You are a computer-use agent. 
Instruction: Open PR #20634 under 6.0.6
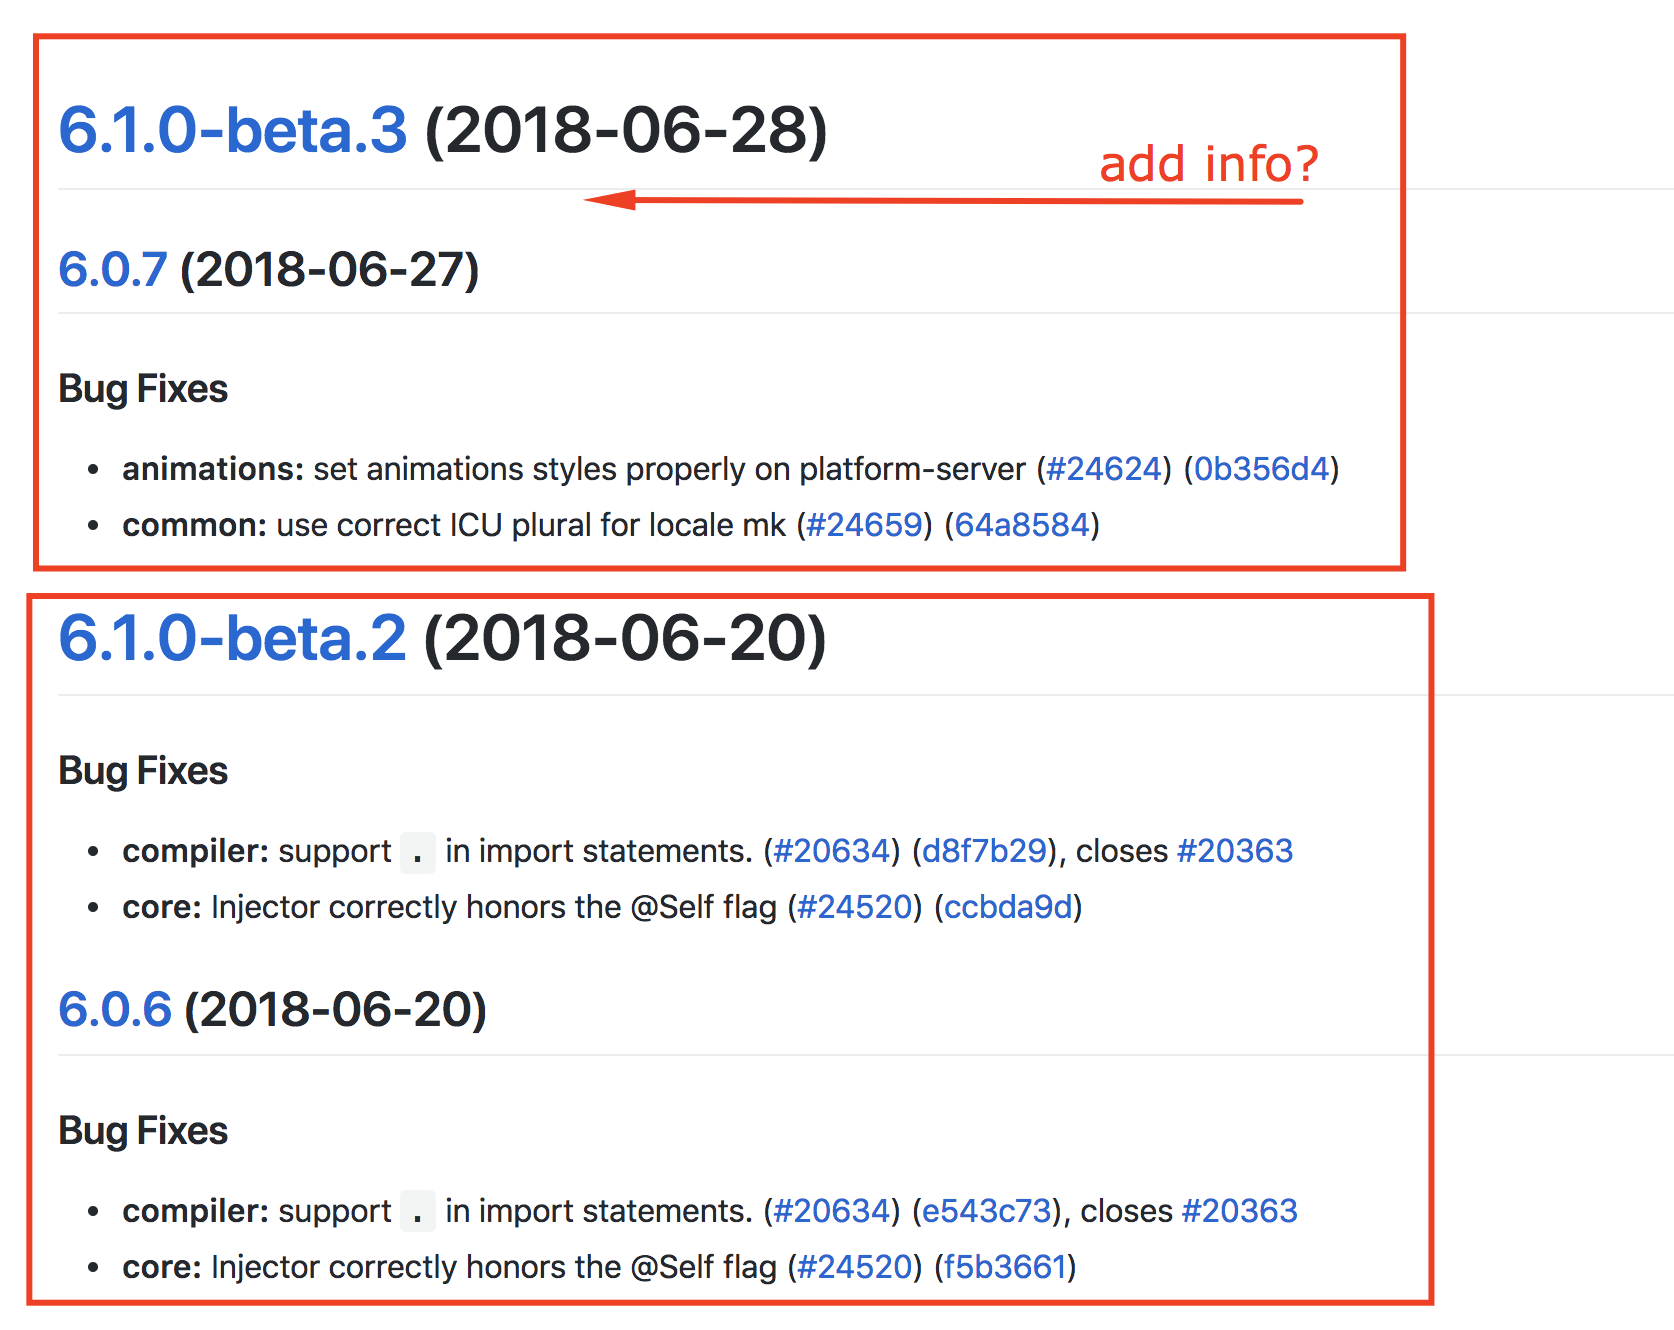click(831, 1210)
